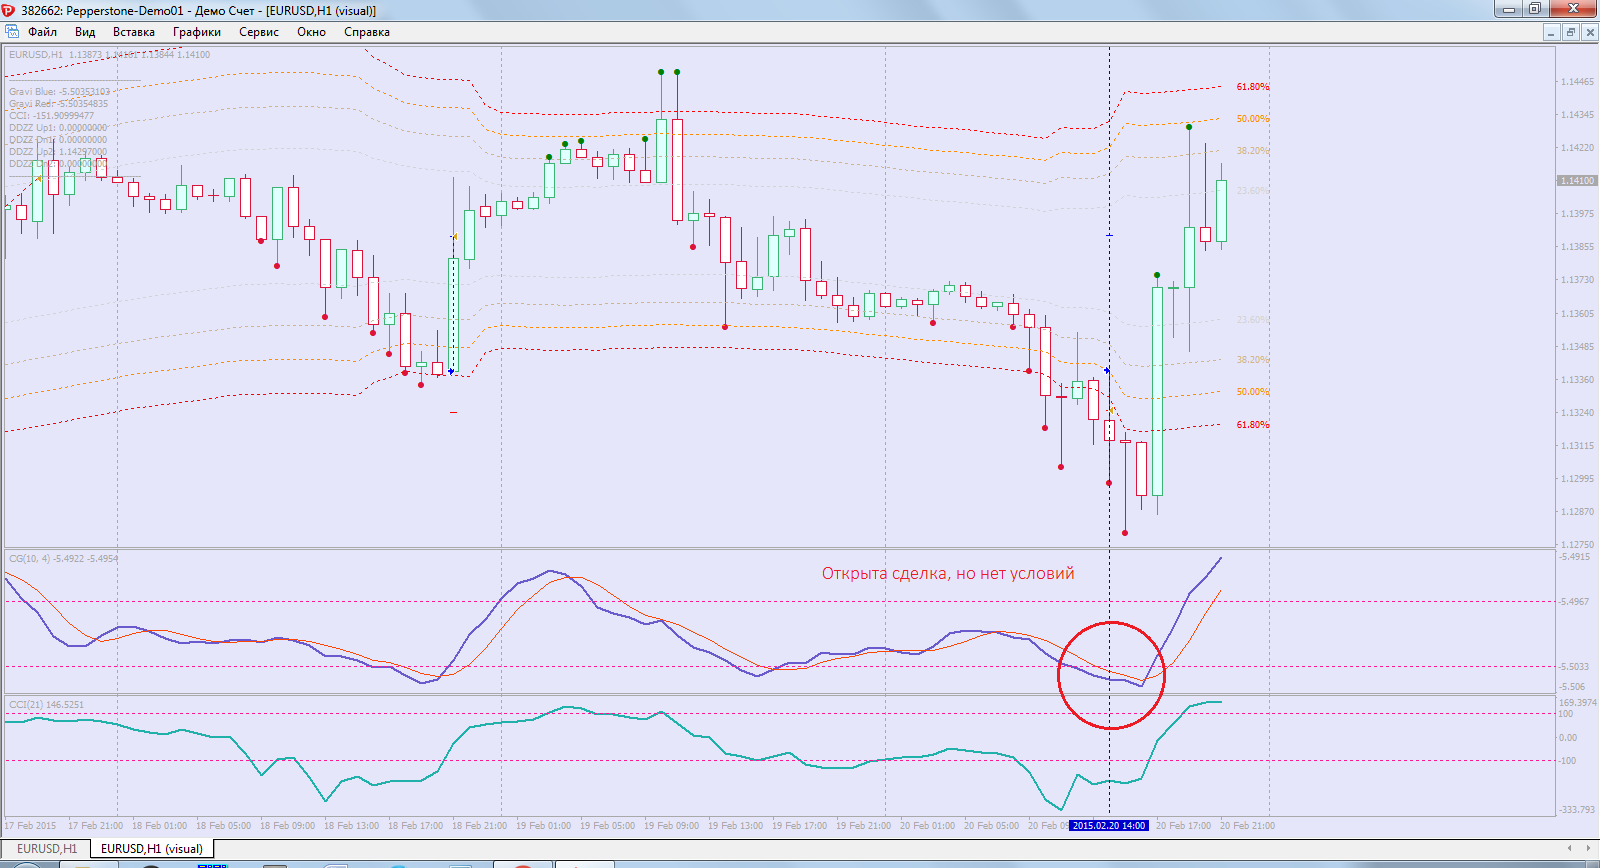1600x868 pixels.
Task: Click the 20 Feb 17:00 time label
Action: click(1183, 826)
